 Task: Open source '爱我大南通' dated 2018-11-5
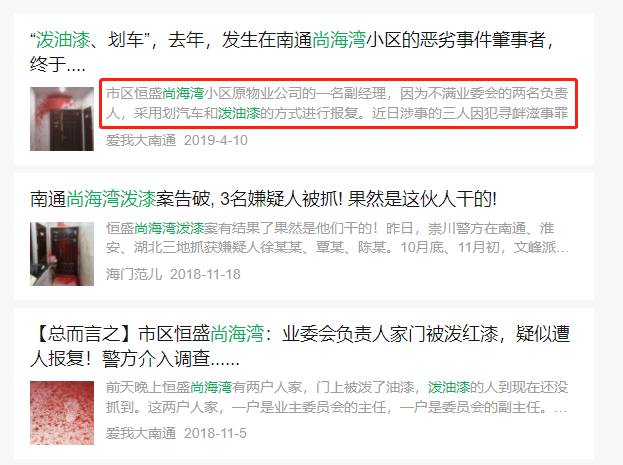pyautogui.click(x=141, y=433)
